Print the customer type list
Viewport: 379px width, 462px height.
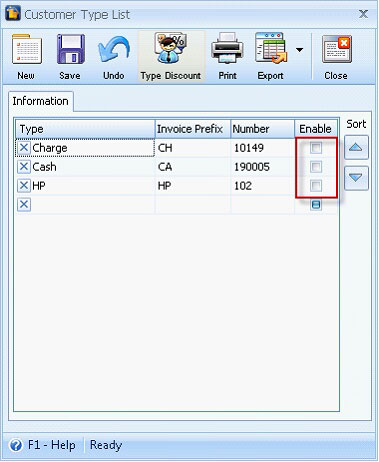[228, 57]
